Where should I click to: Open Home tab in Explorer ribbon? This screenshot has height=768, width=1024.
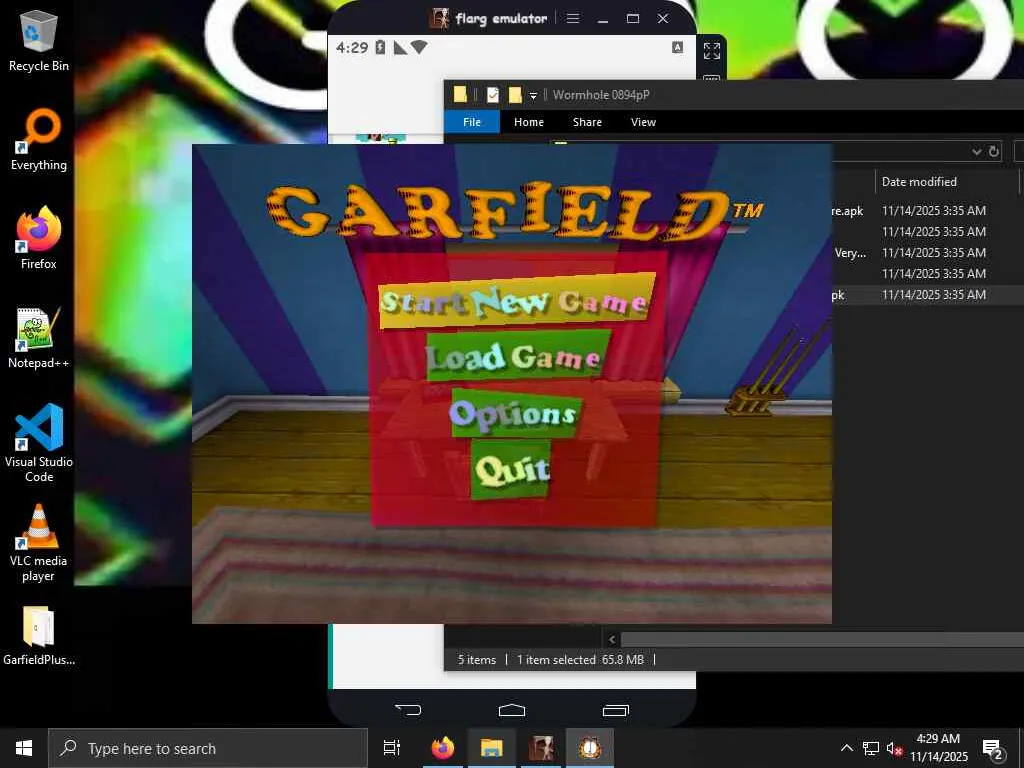pyautogui.click(x=528, y=122)
